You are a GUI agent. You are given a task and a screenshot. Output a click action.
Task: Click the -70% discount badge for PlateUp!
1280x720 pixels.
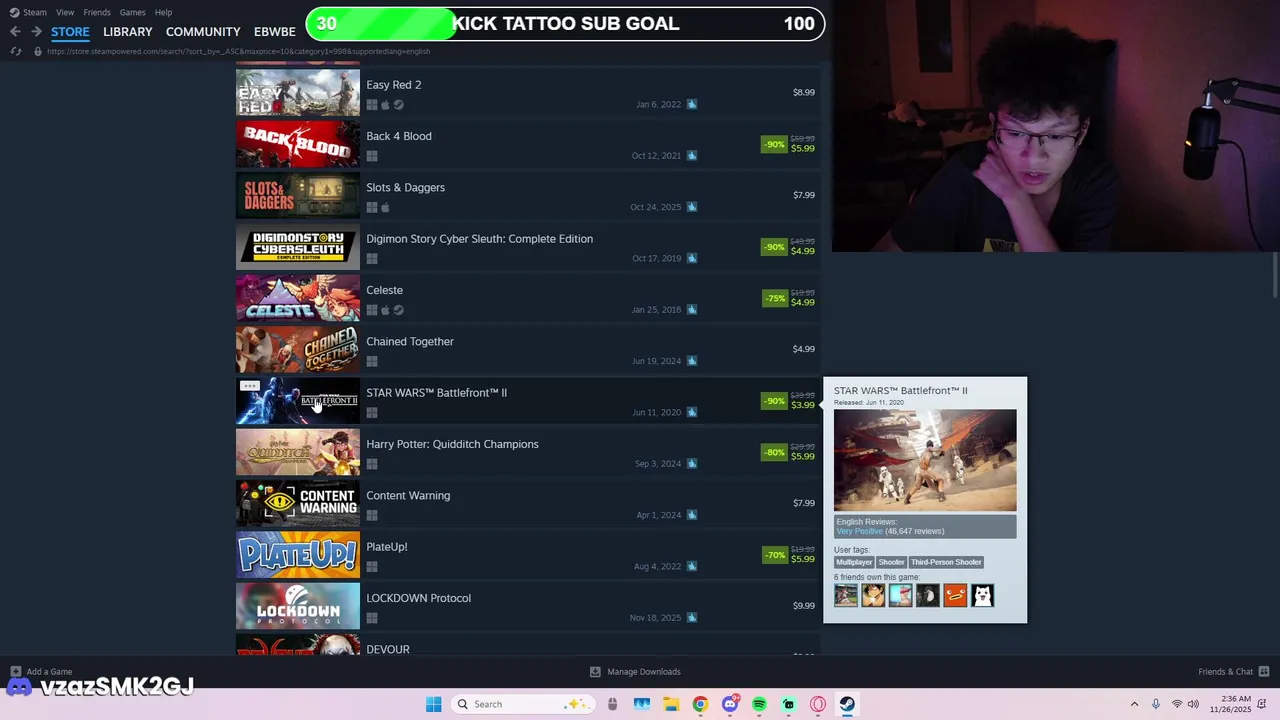point(775,554)
